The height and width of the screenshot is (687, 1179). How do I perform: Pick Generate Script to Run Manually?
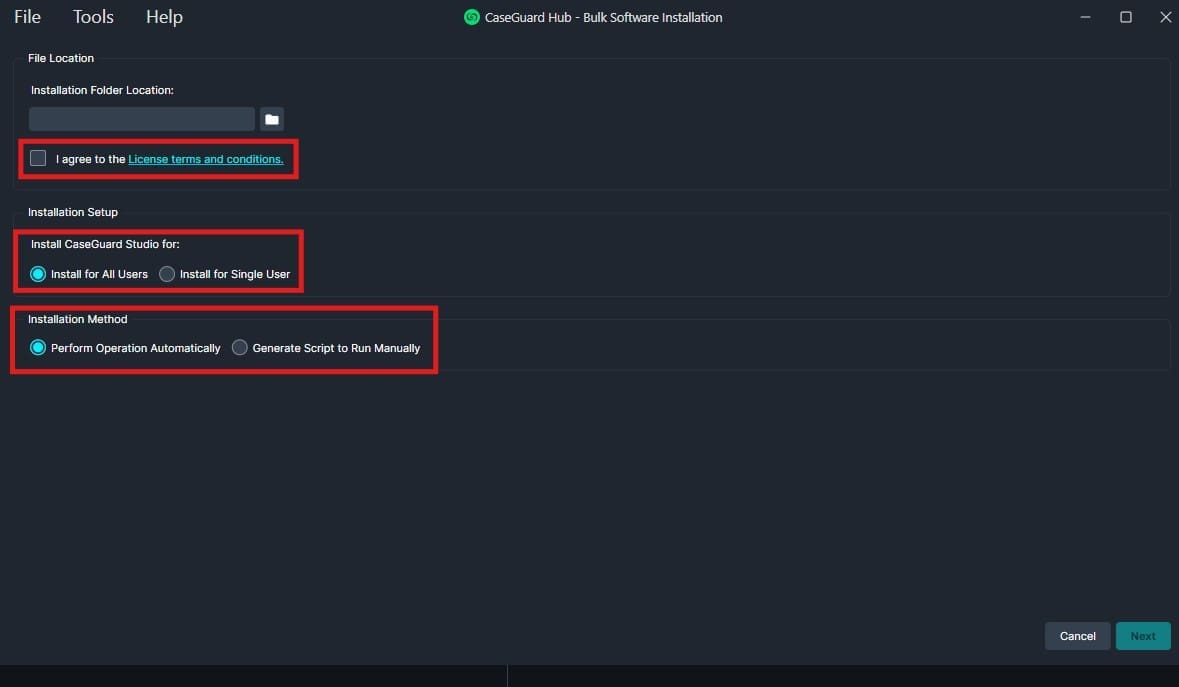[x=240, y=348]
